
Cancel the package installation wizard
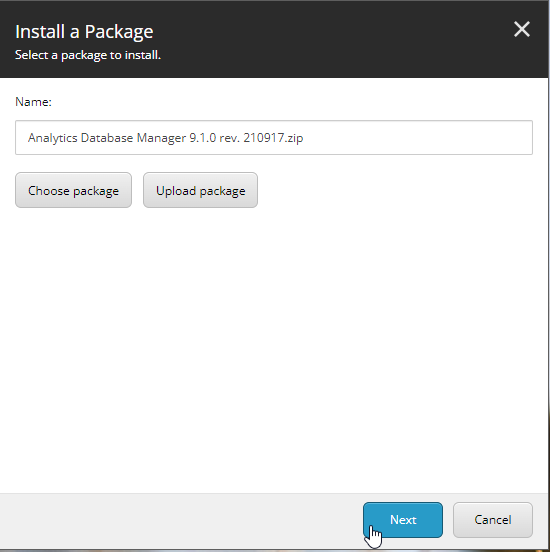[x=493, y=520]
